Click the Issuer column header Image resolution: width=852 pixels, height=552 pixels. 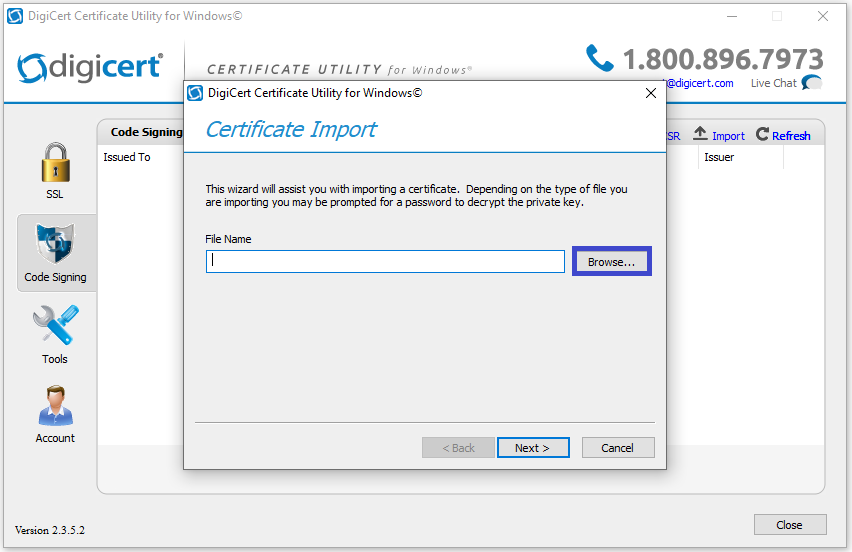[x=719, y=157]
